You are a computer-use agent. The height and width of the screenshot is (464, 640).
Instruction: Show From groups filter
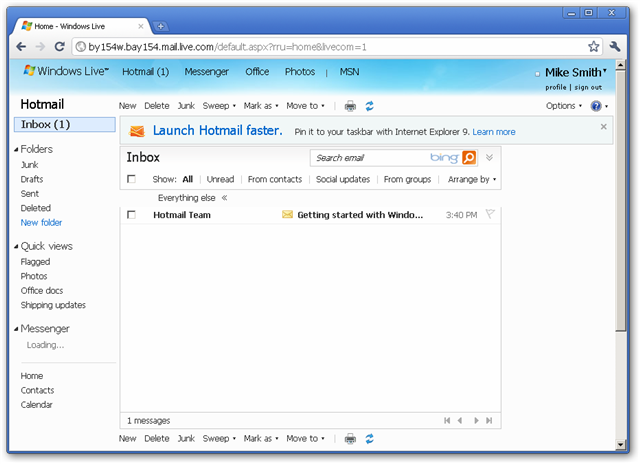click(407, 179)
